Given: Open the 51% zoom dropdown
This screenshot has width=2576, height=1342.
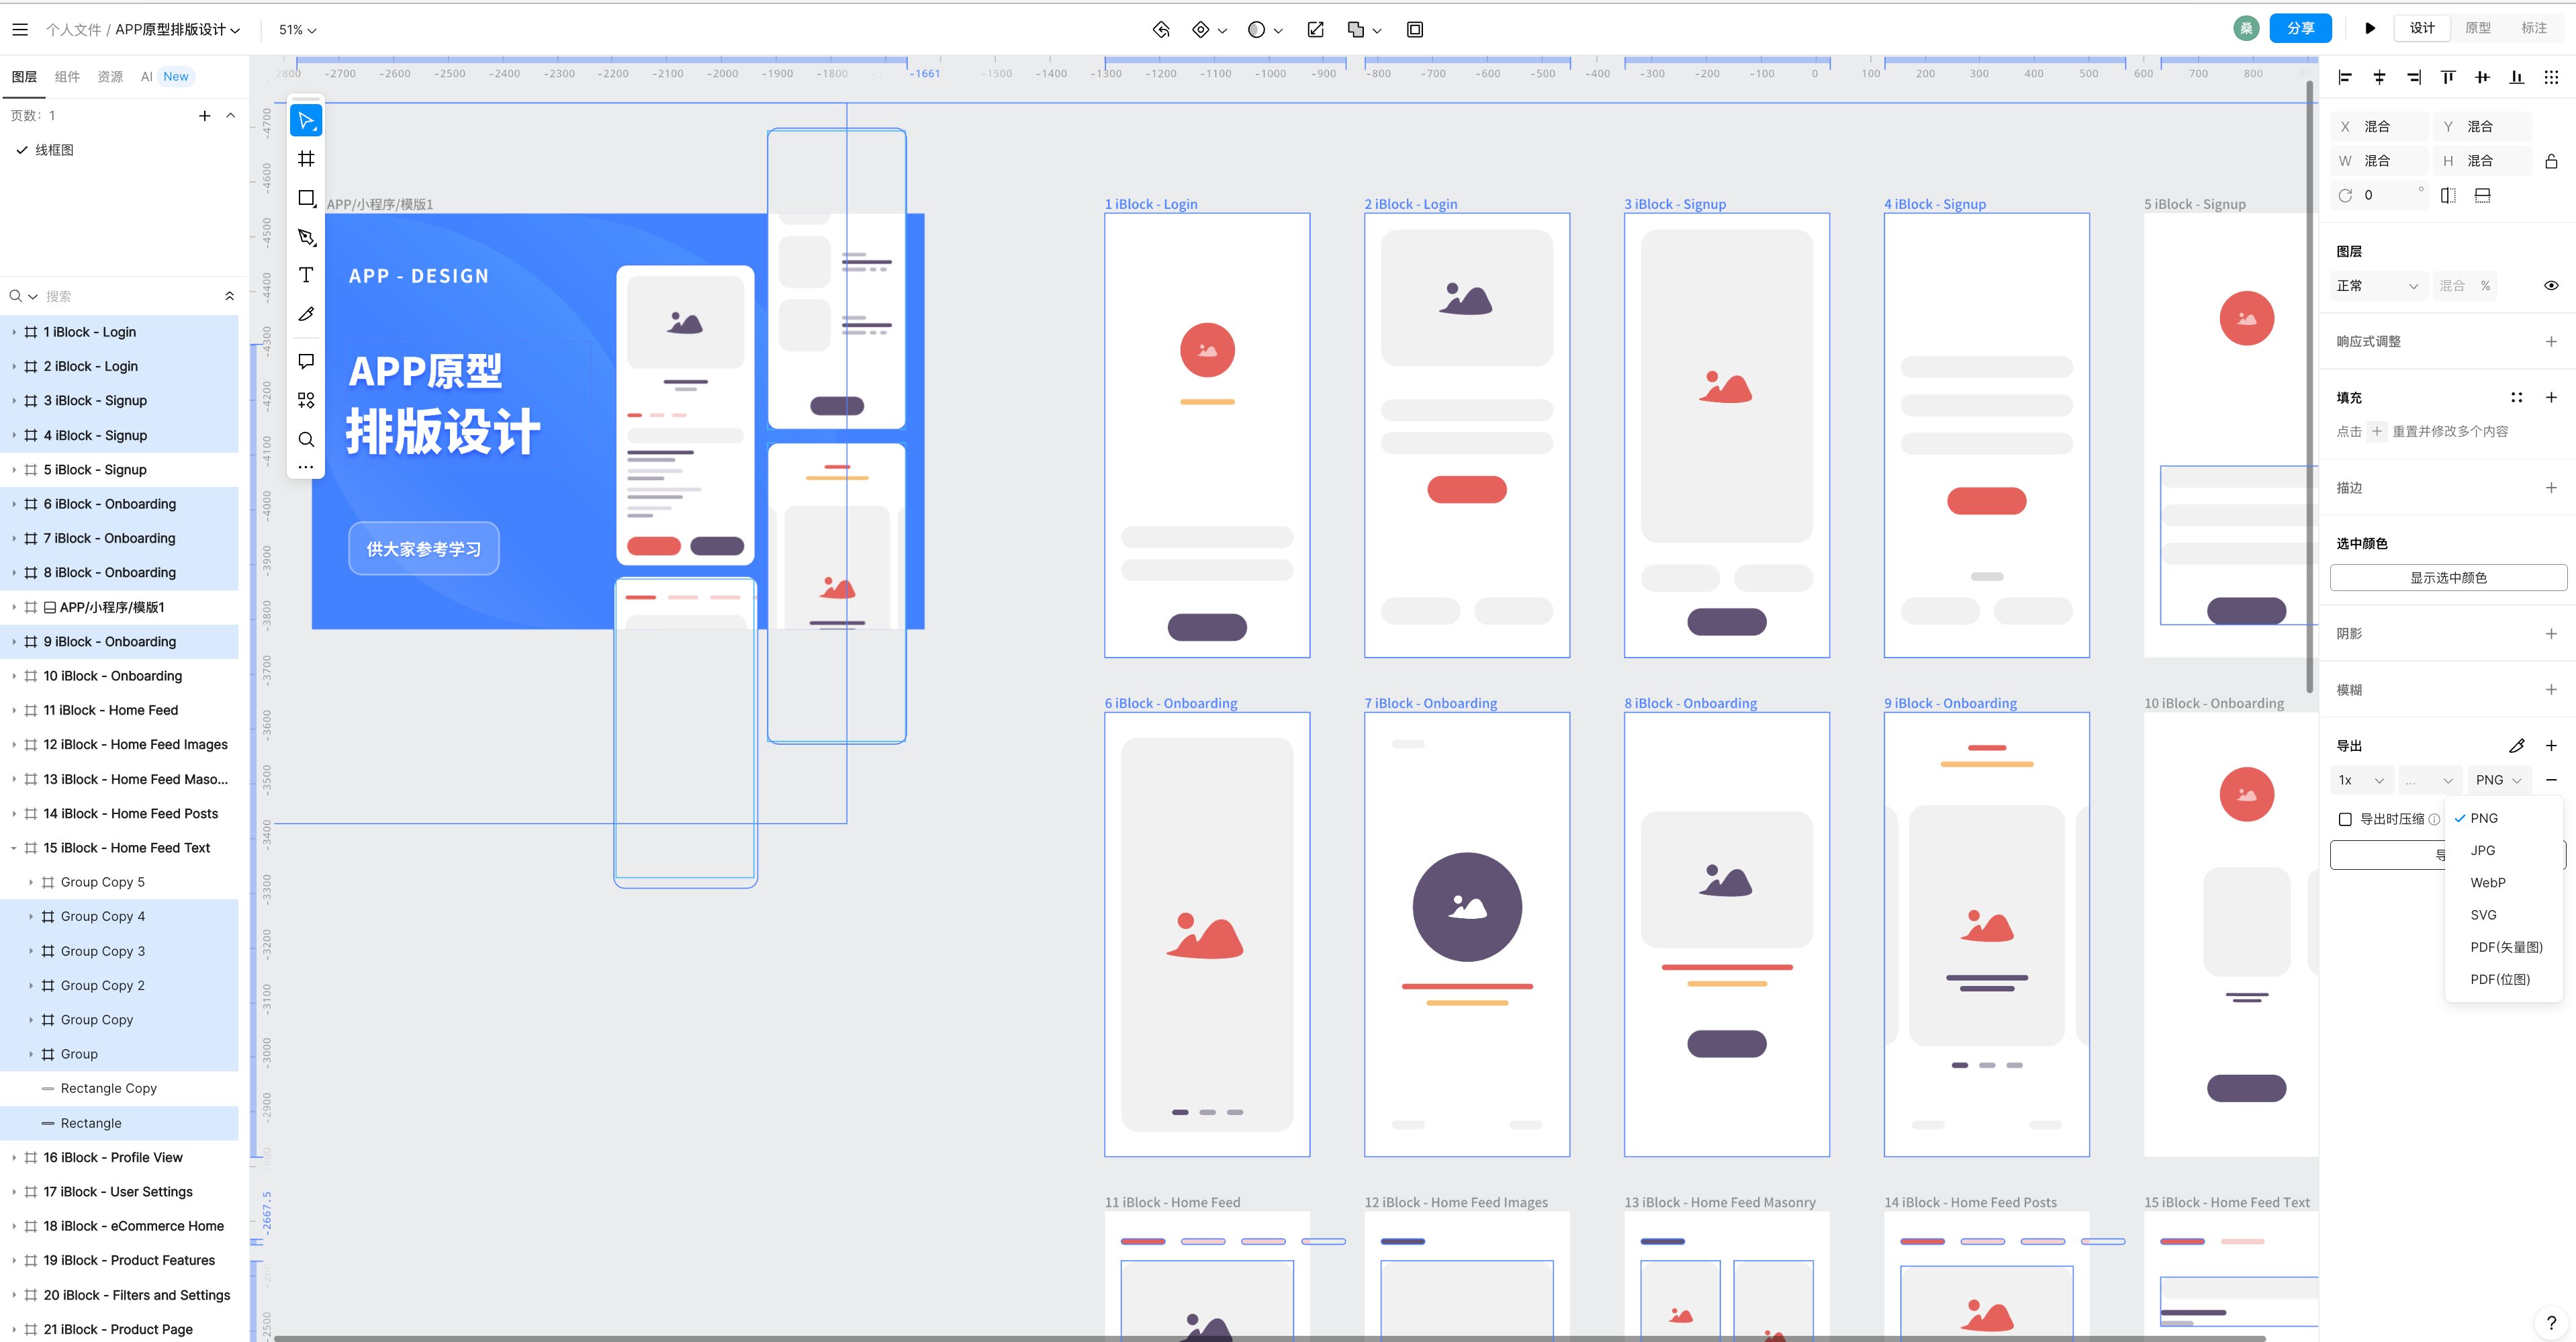Looking at the screenshot, I should coord(297,30).
